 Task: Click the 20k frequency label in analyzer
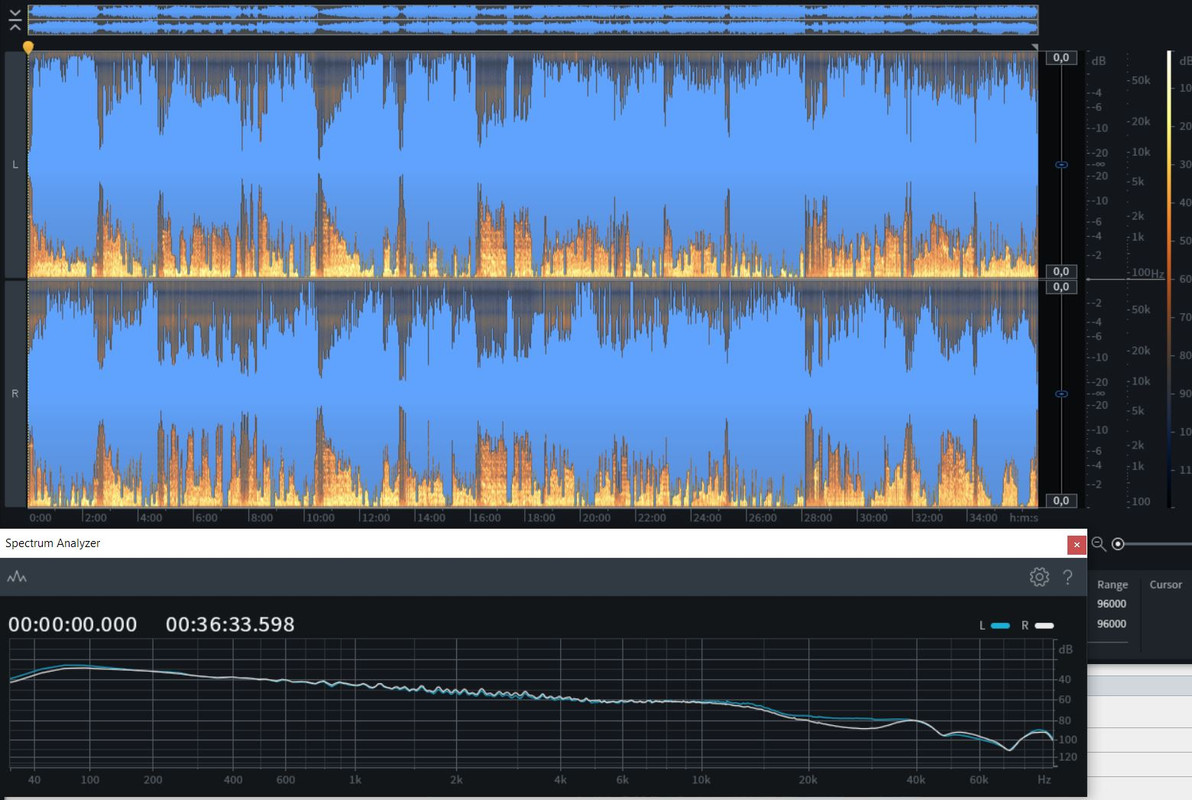808,779
